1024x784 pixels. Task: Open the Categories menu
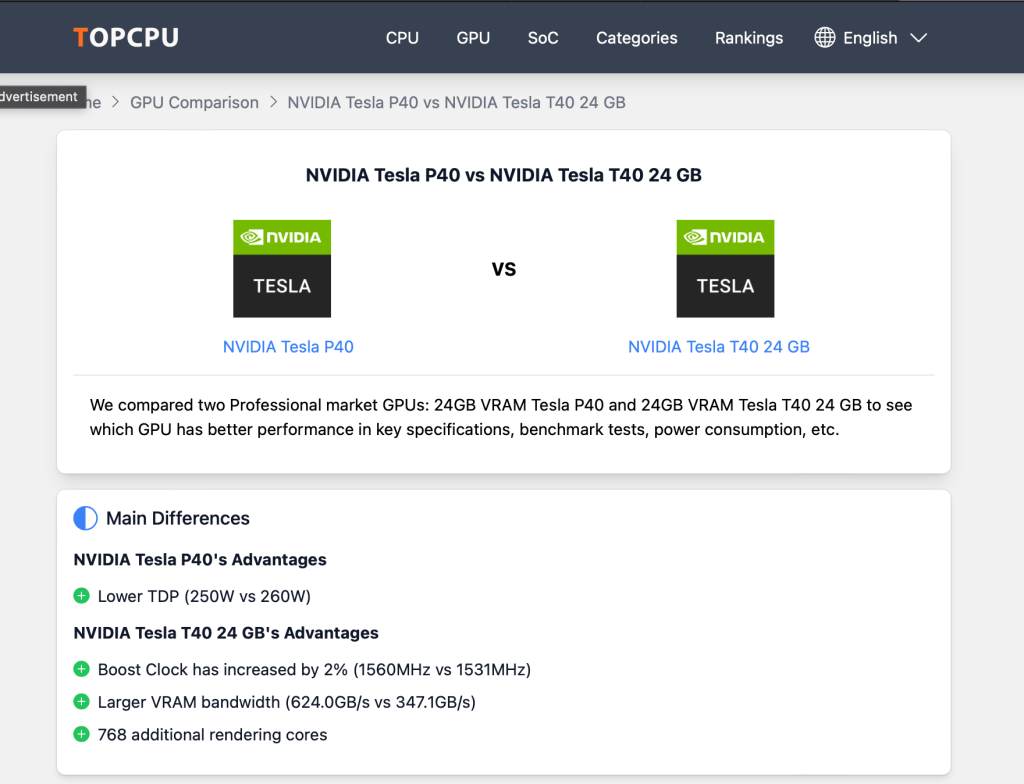pos(637,38)
